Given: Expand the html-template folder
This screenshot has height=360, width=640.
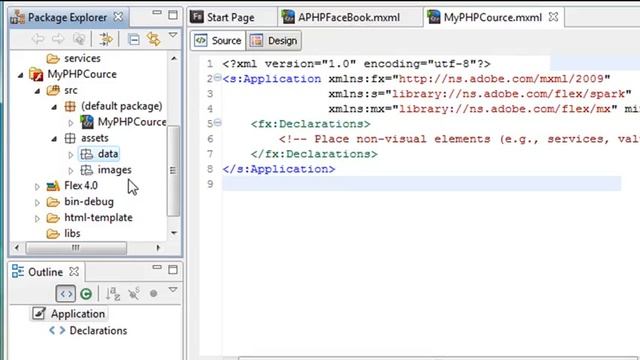Looking at the screenshot, I should pos(37,218).
